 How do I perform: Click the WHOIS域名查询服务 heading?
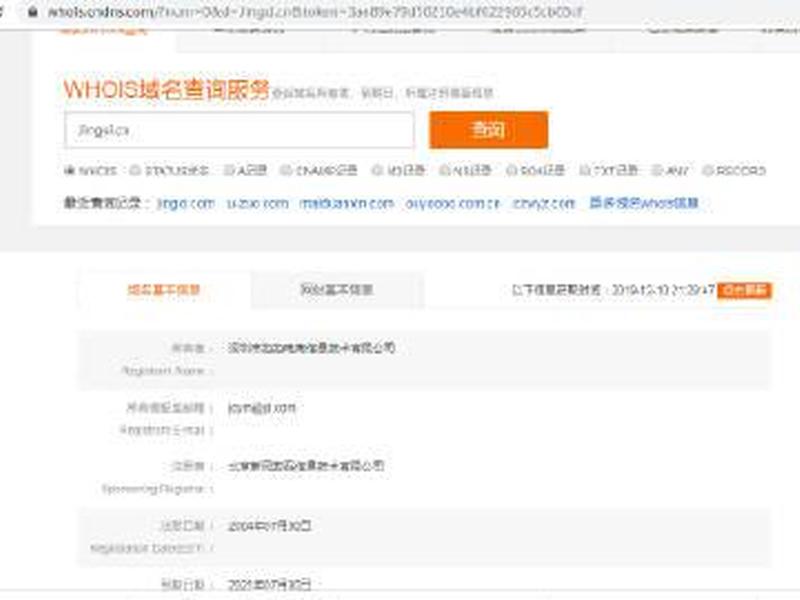click(166, 90)
